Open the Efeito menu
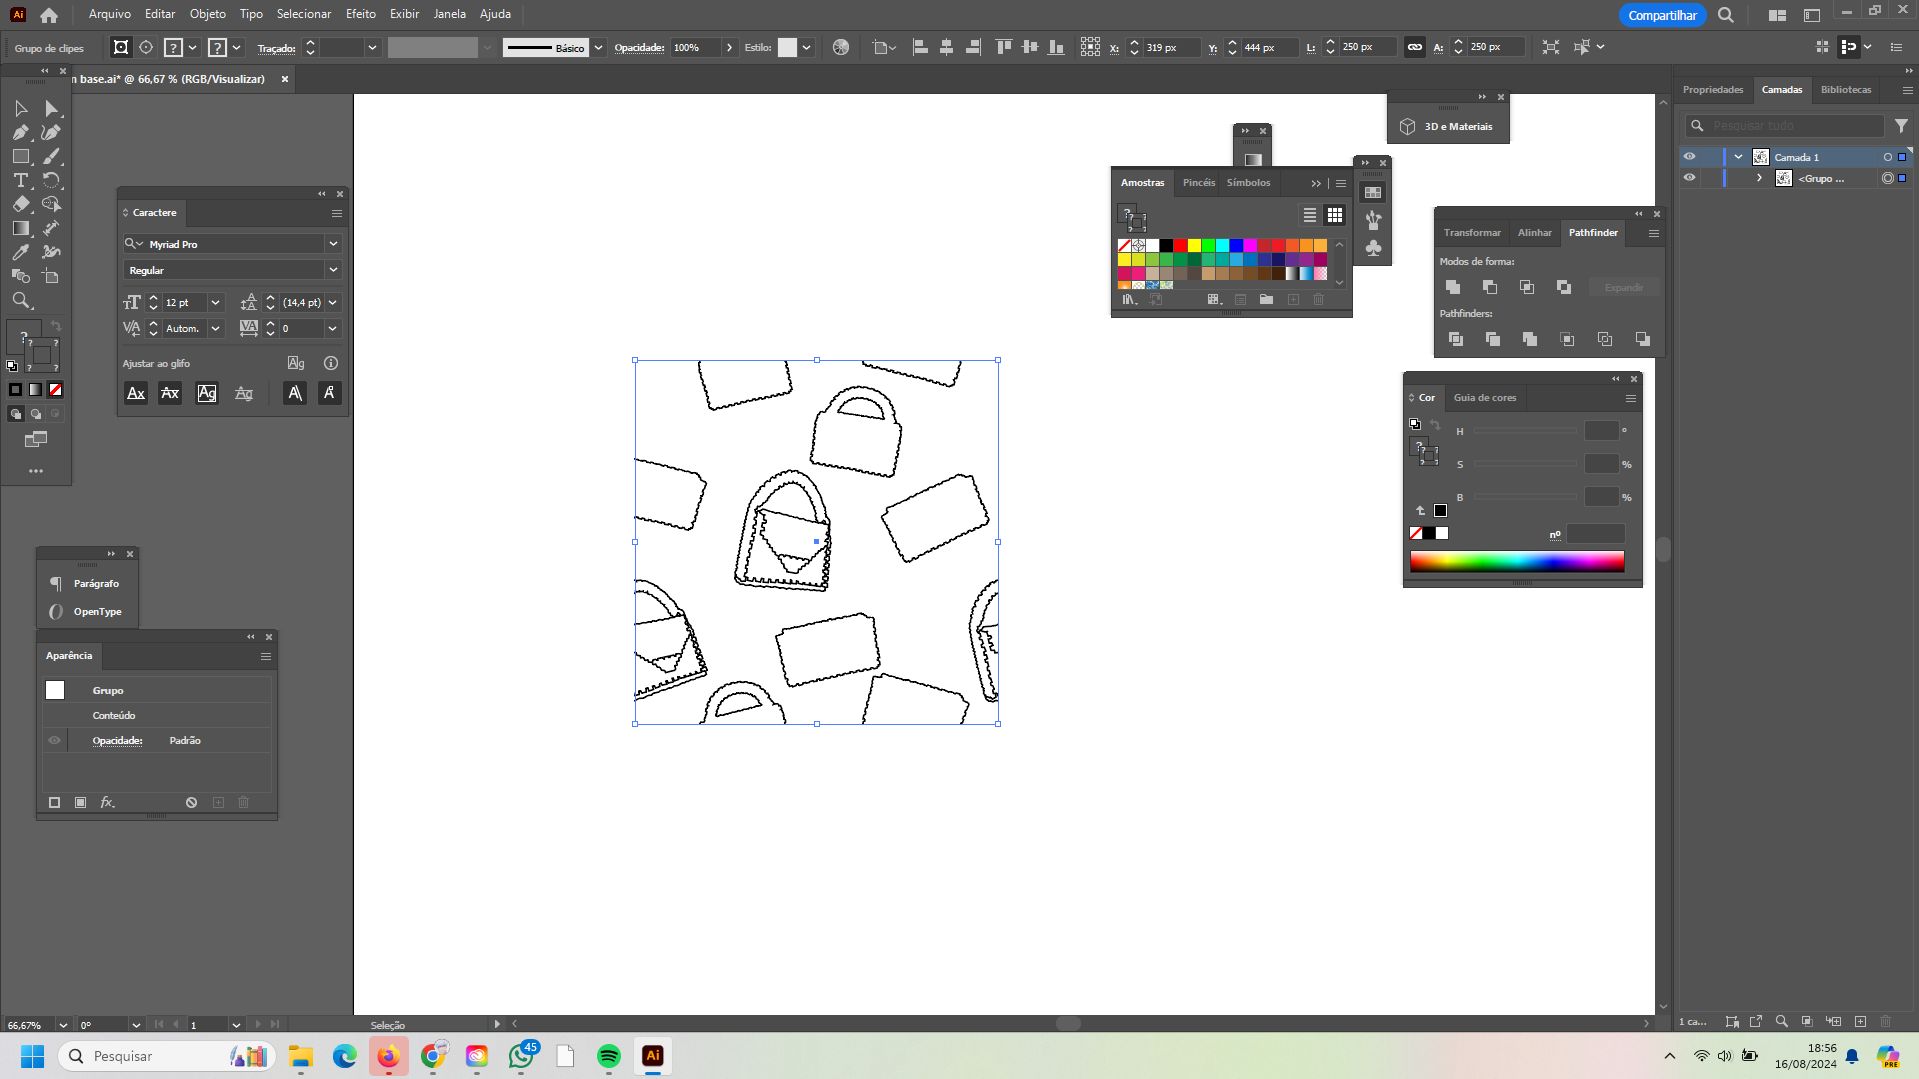This screenshot has height=1079, width=1919. [361, 14]
